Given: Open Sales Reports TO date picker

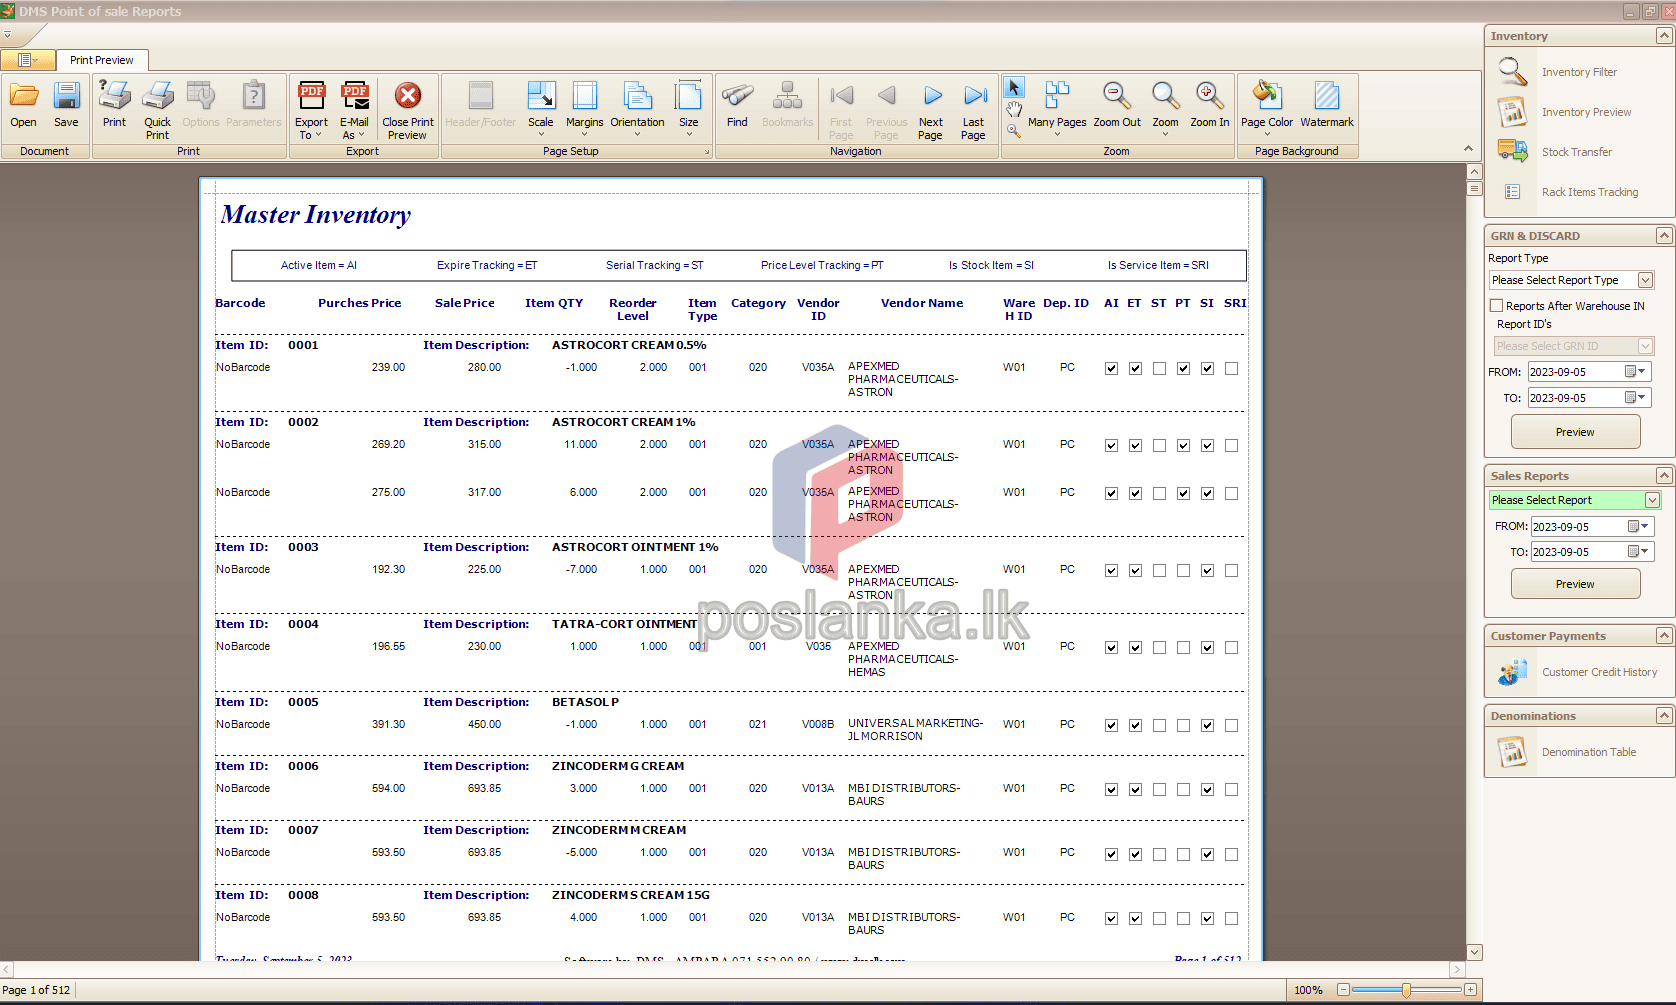Looking at the screenshot, I should (x=1638, y=552).
